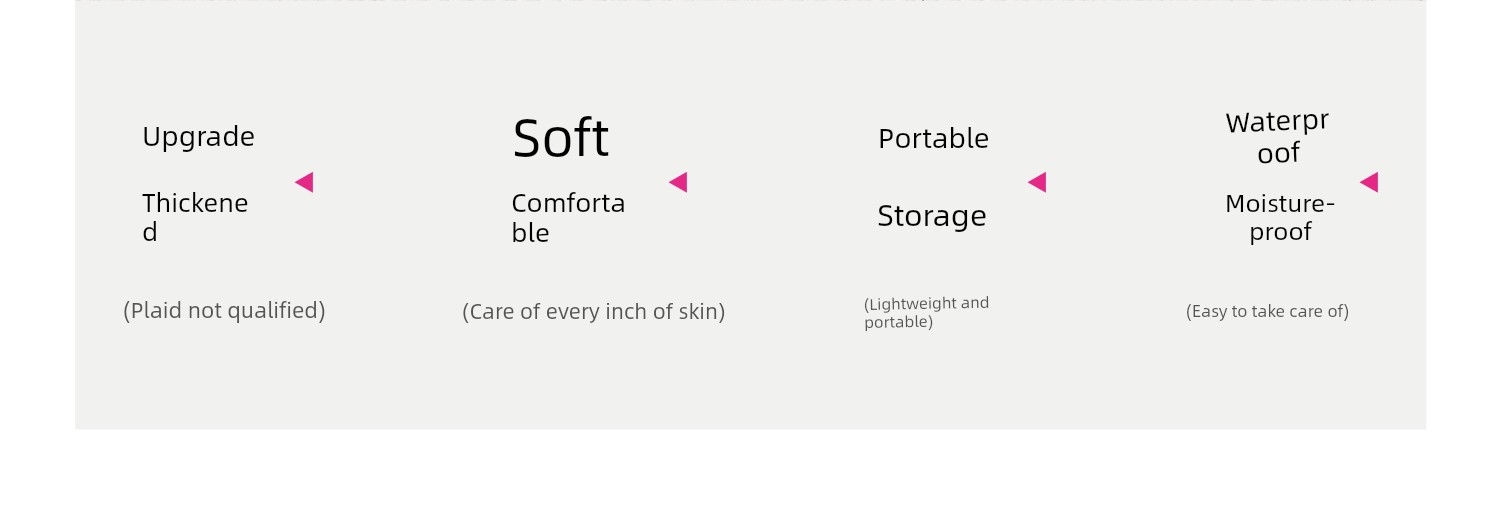The width and height of the screenshot is (1500, 510).
Task: Select the Thickened label
Action: (x=195, y=218)
